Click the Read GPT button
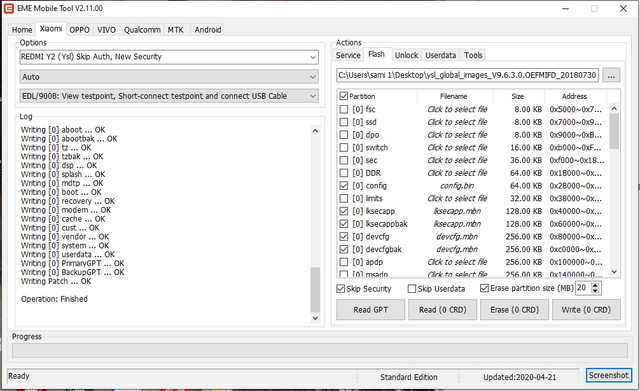 (x=371, y=310)
